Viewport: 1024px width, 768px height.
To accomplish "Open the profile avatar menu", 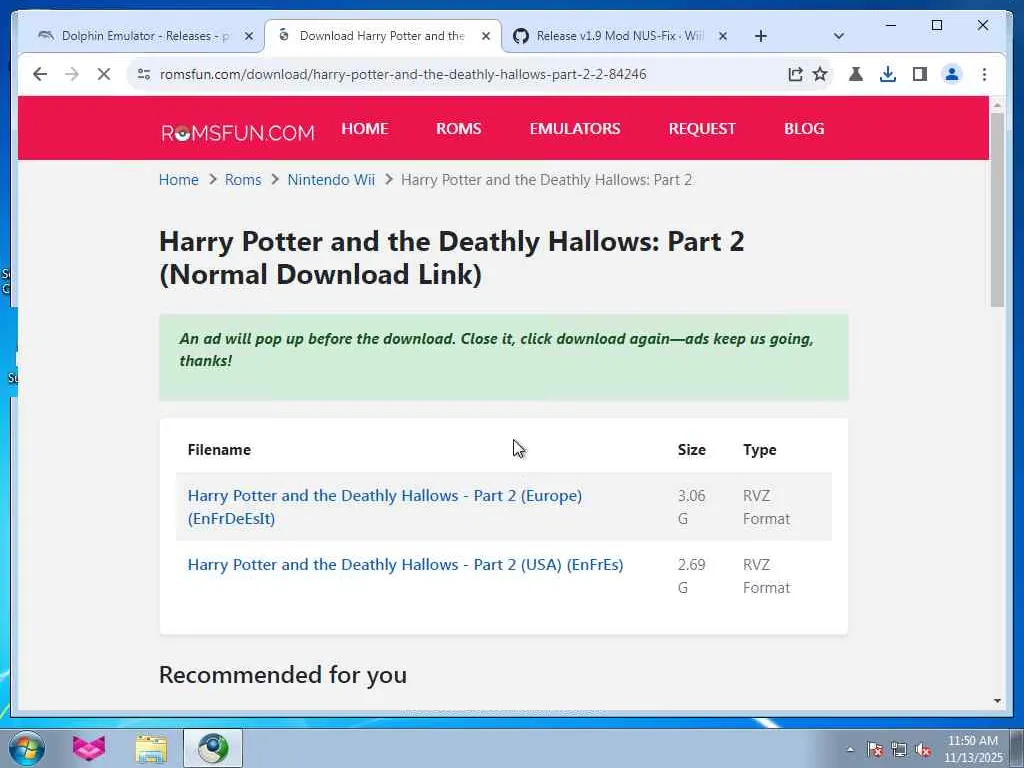I will pyautogui.click(x=952, y=74).
